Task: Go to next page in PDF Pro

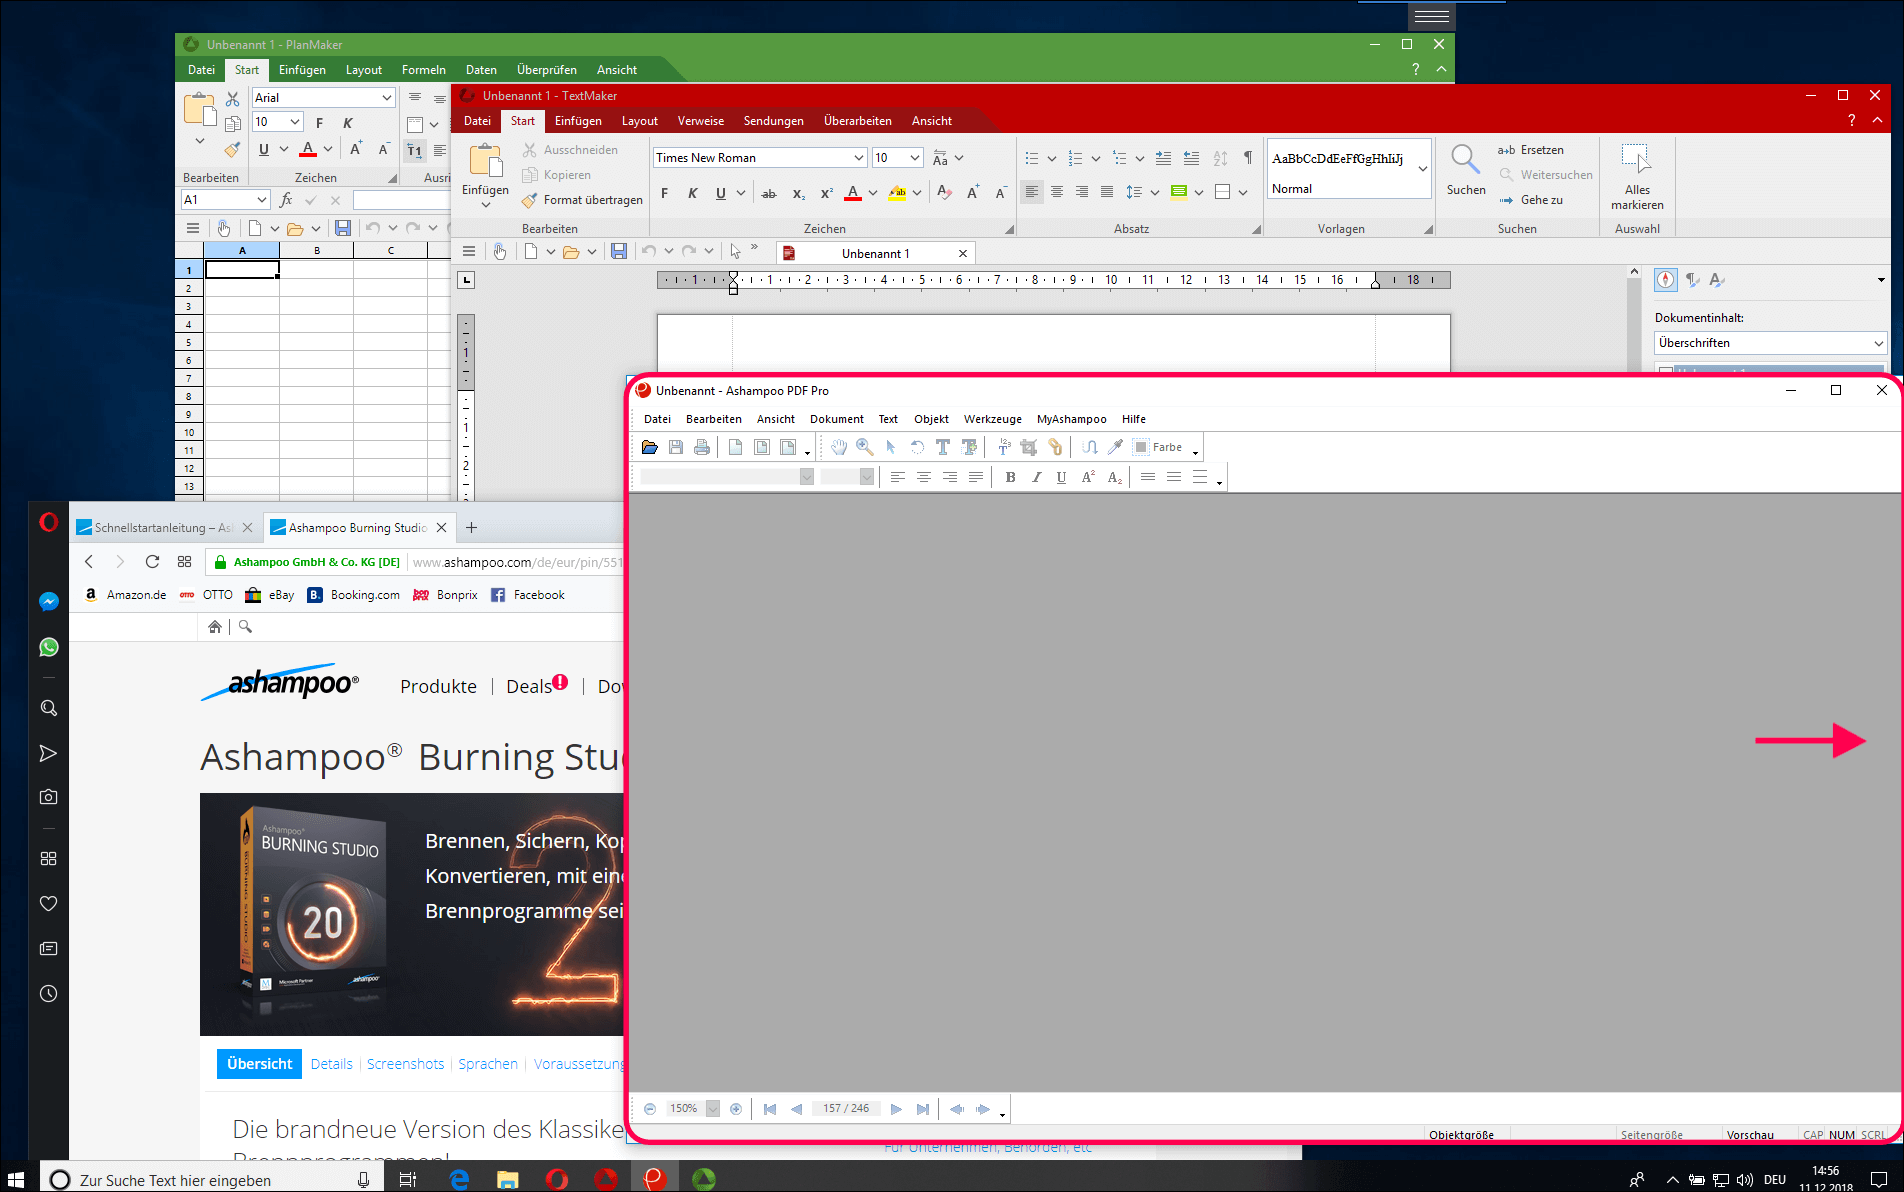Action: pos(896,1109)
